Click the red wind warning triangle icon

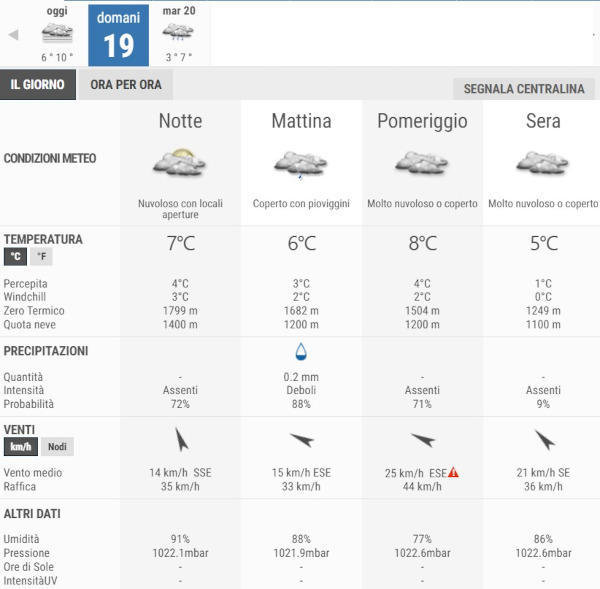(x=453, y=473)
